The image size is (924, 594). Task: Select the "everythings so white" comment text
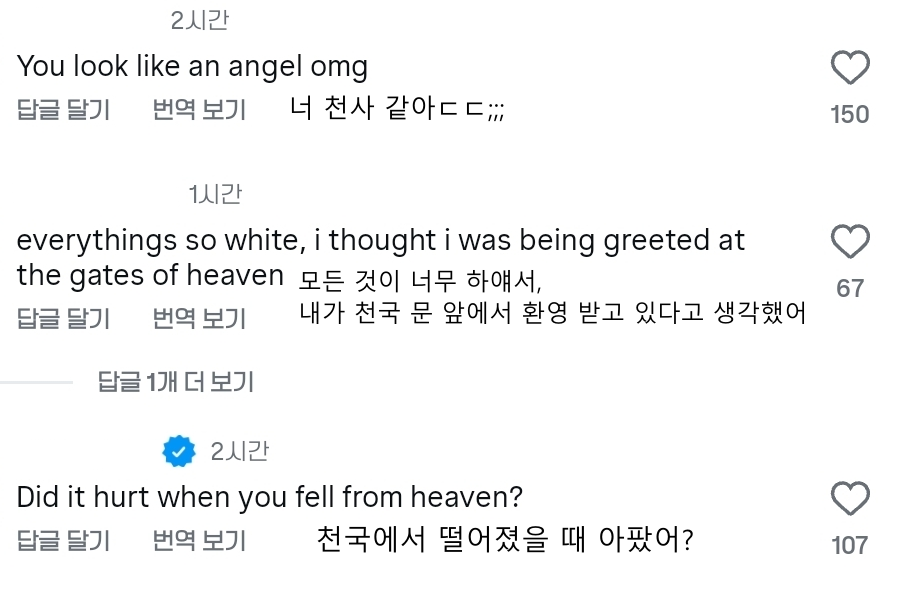(x=381, y=258)
